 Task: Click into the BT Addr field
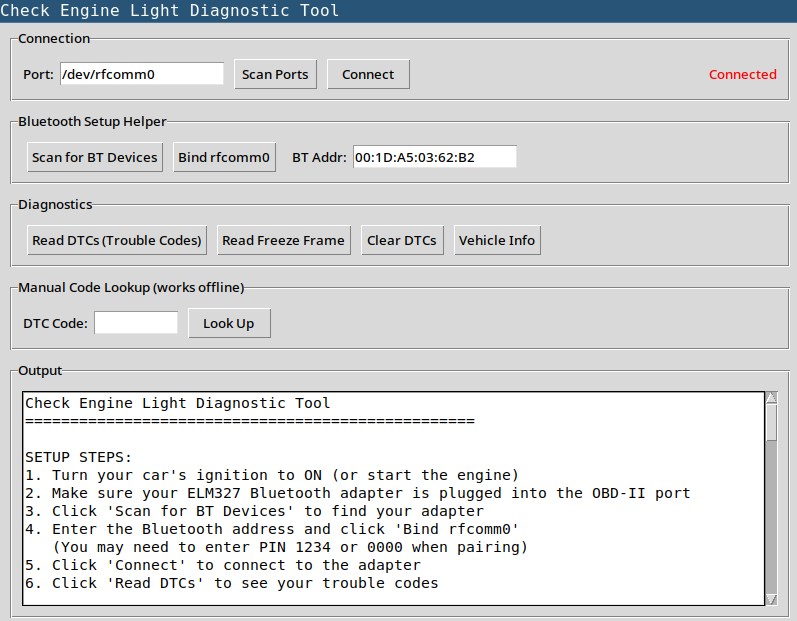(x=434, y=157)
